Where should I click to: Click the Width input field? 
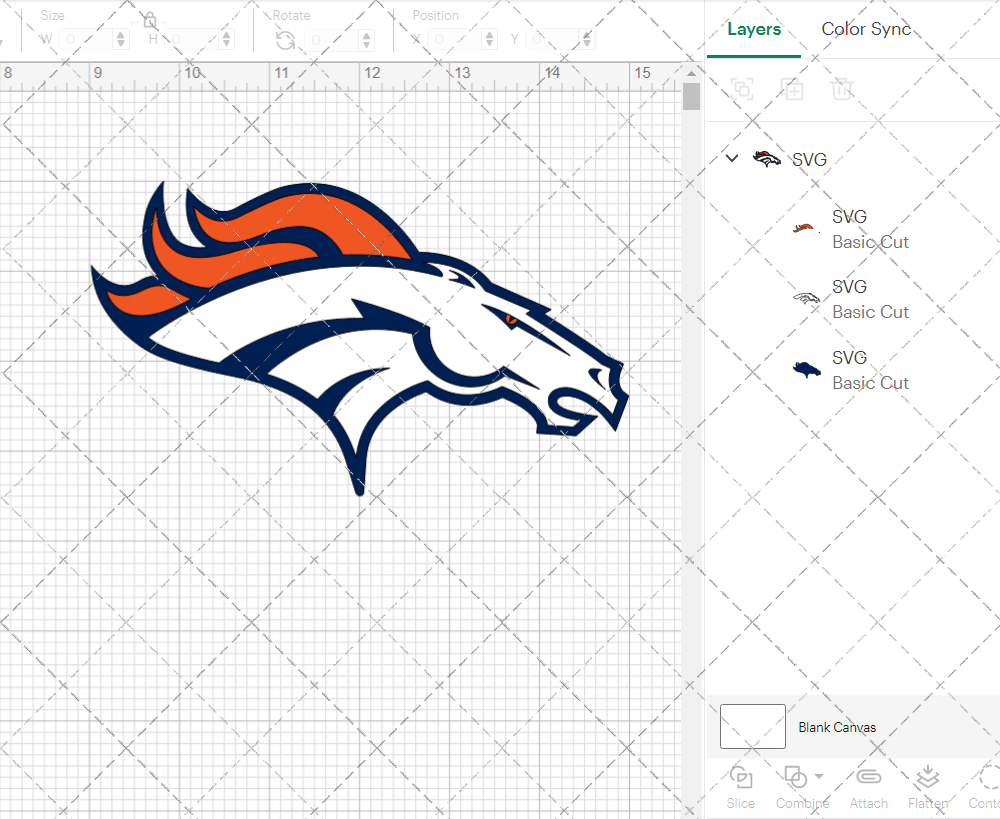(86, 40)
